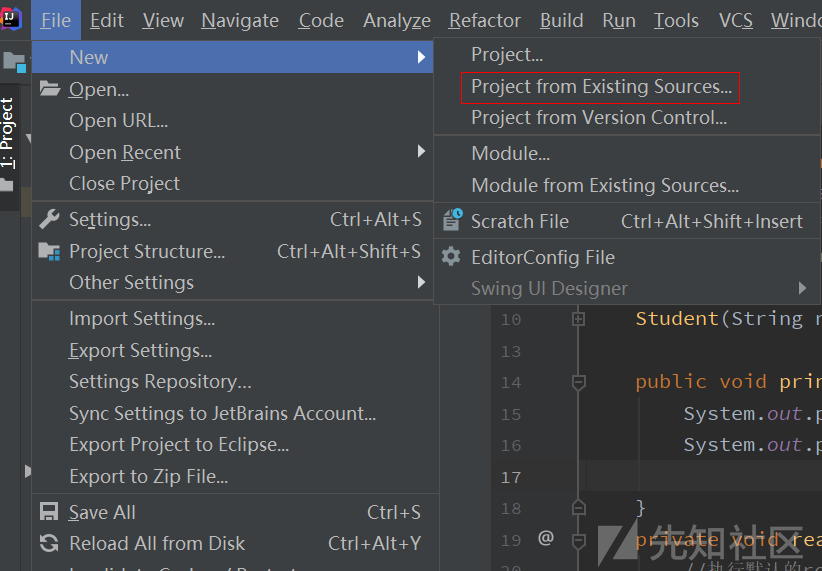Place cursor on empty editor line 17
822x571 pixels.
(700, 476)
